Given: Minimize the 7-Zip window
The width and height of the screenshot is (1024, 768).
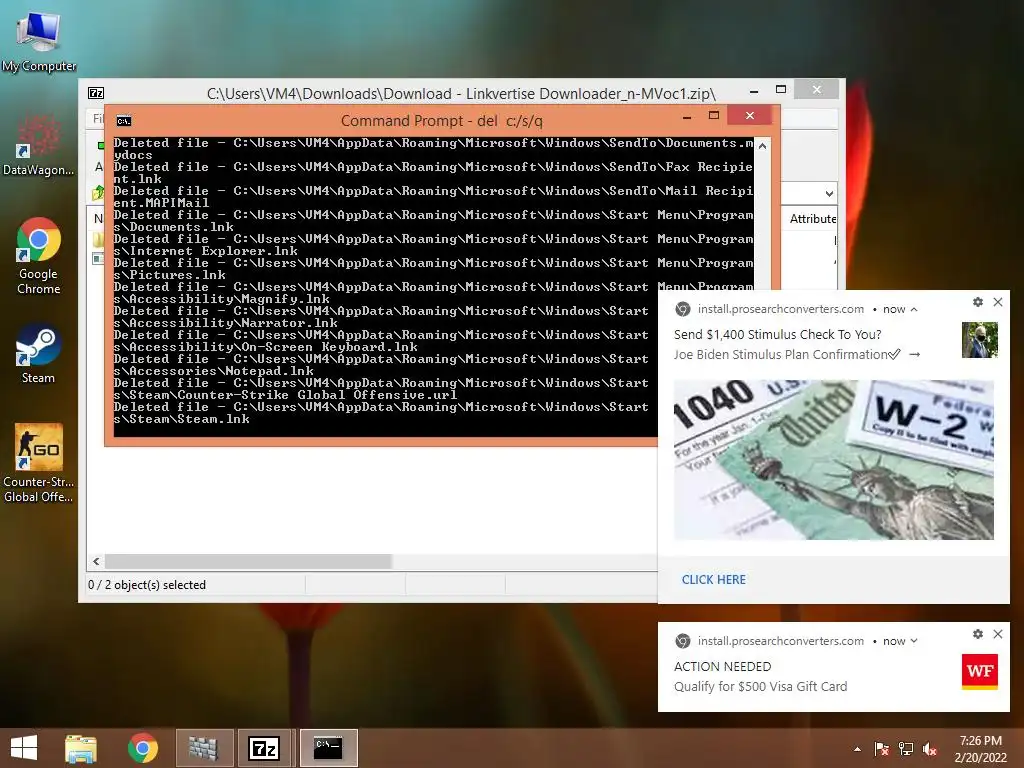Looking at the screenshot, I should (x=754, y=91).
